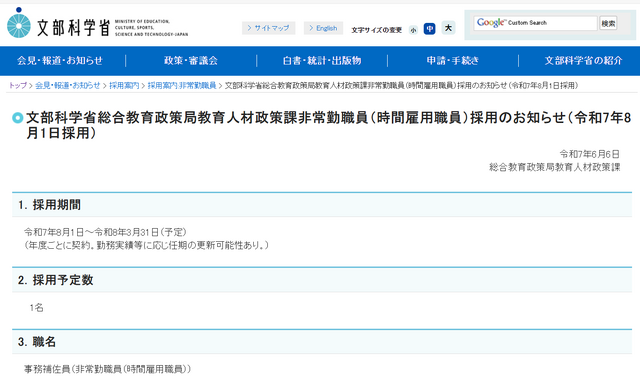Viewport: 640px width, 382px height.
Task: Click the text 事務補佐員(非常勤職員(時間雇用職員))
Action: (x=107, y=369)
